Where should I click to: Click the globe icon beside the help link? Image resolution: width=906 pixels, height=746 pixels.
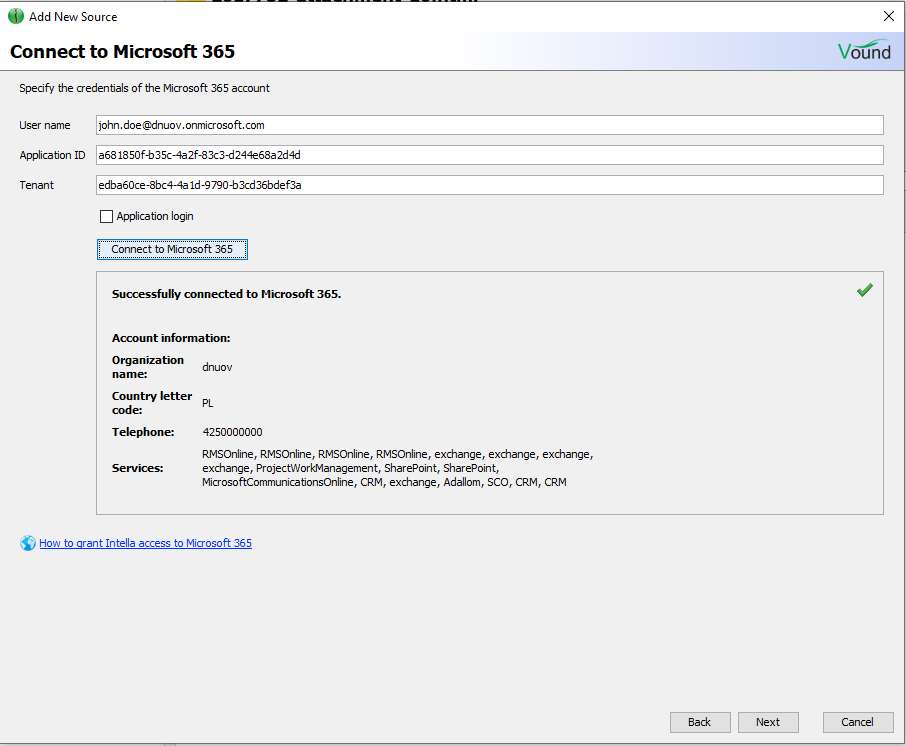(x=28, y=543)
